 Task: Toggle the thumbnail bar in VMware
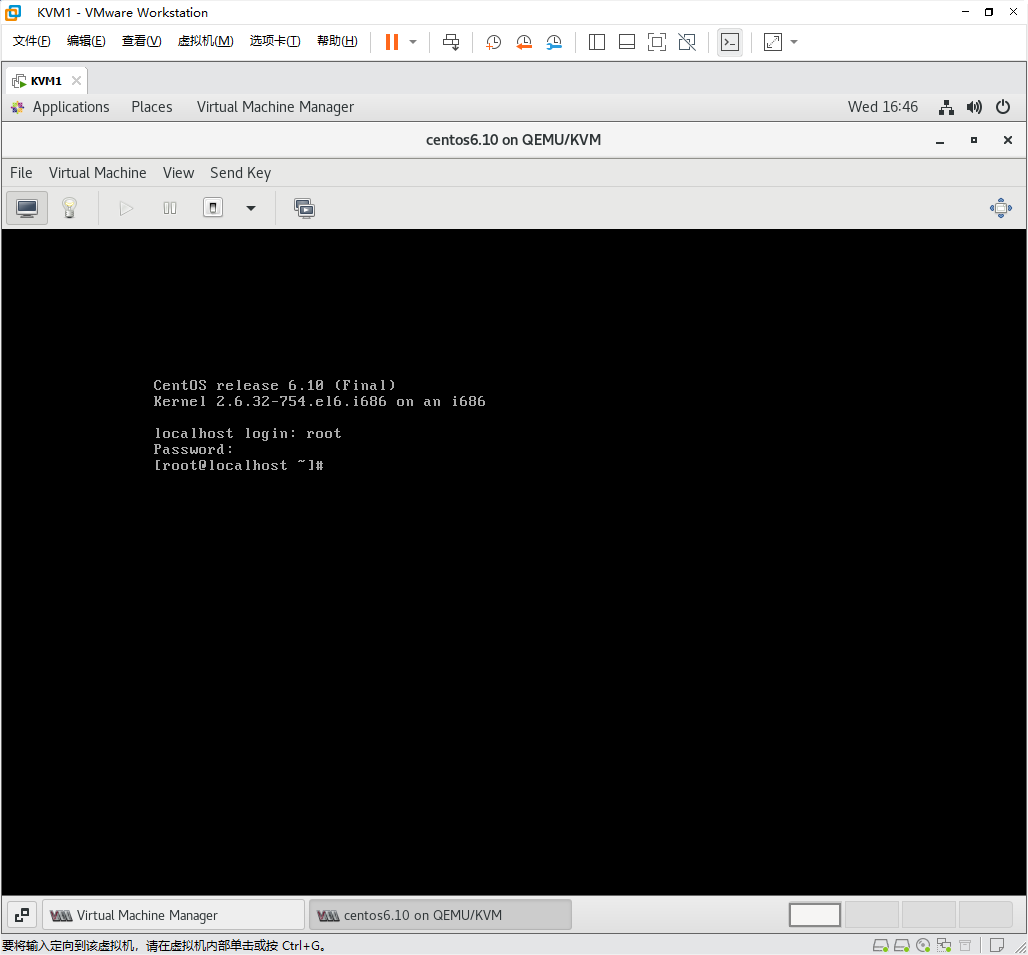click(627, 42)
